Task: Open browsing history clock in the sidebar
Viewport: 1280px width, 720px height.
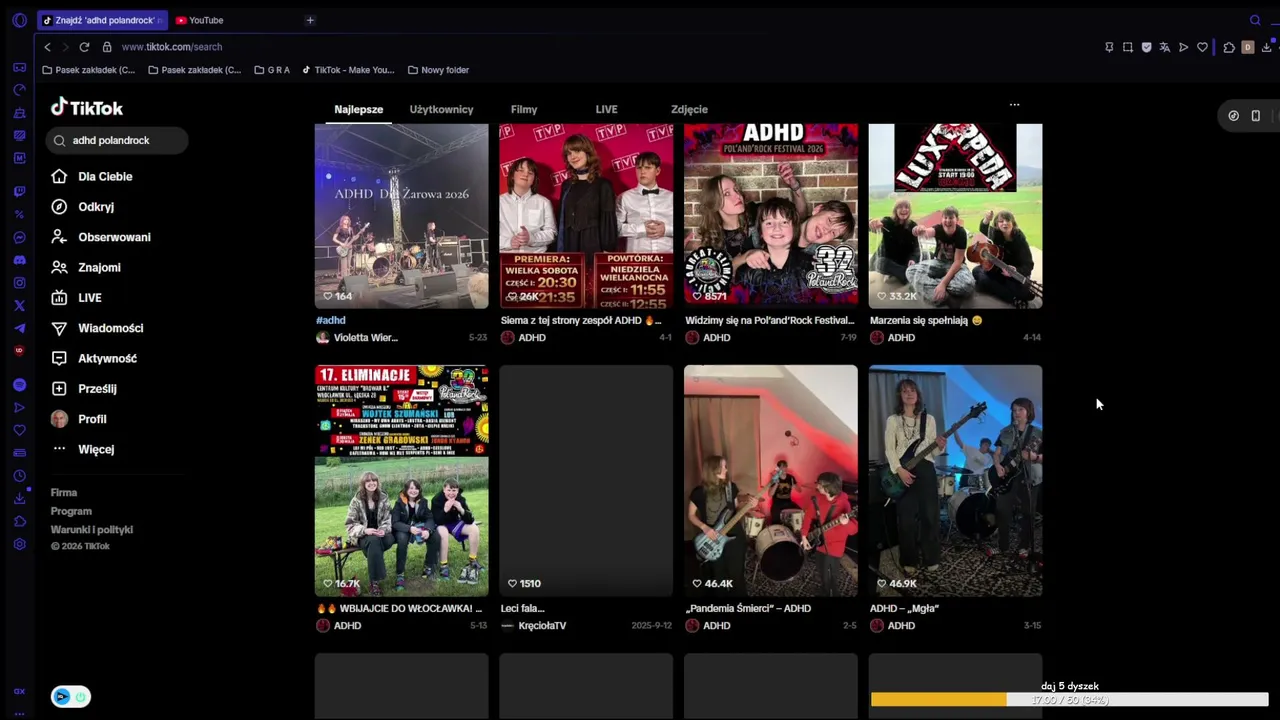Action: click(x=19, y=476)
